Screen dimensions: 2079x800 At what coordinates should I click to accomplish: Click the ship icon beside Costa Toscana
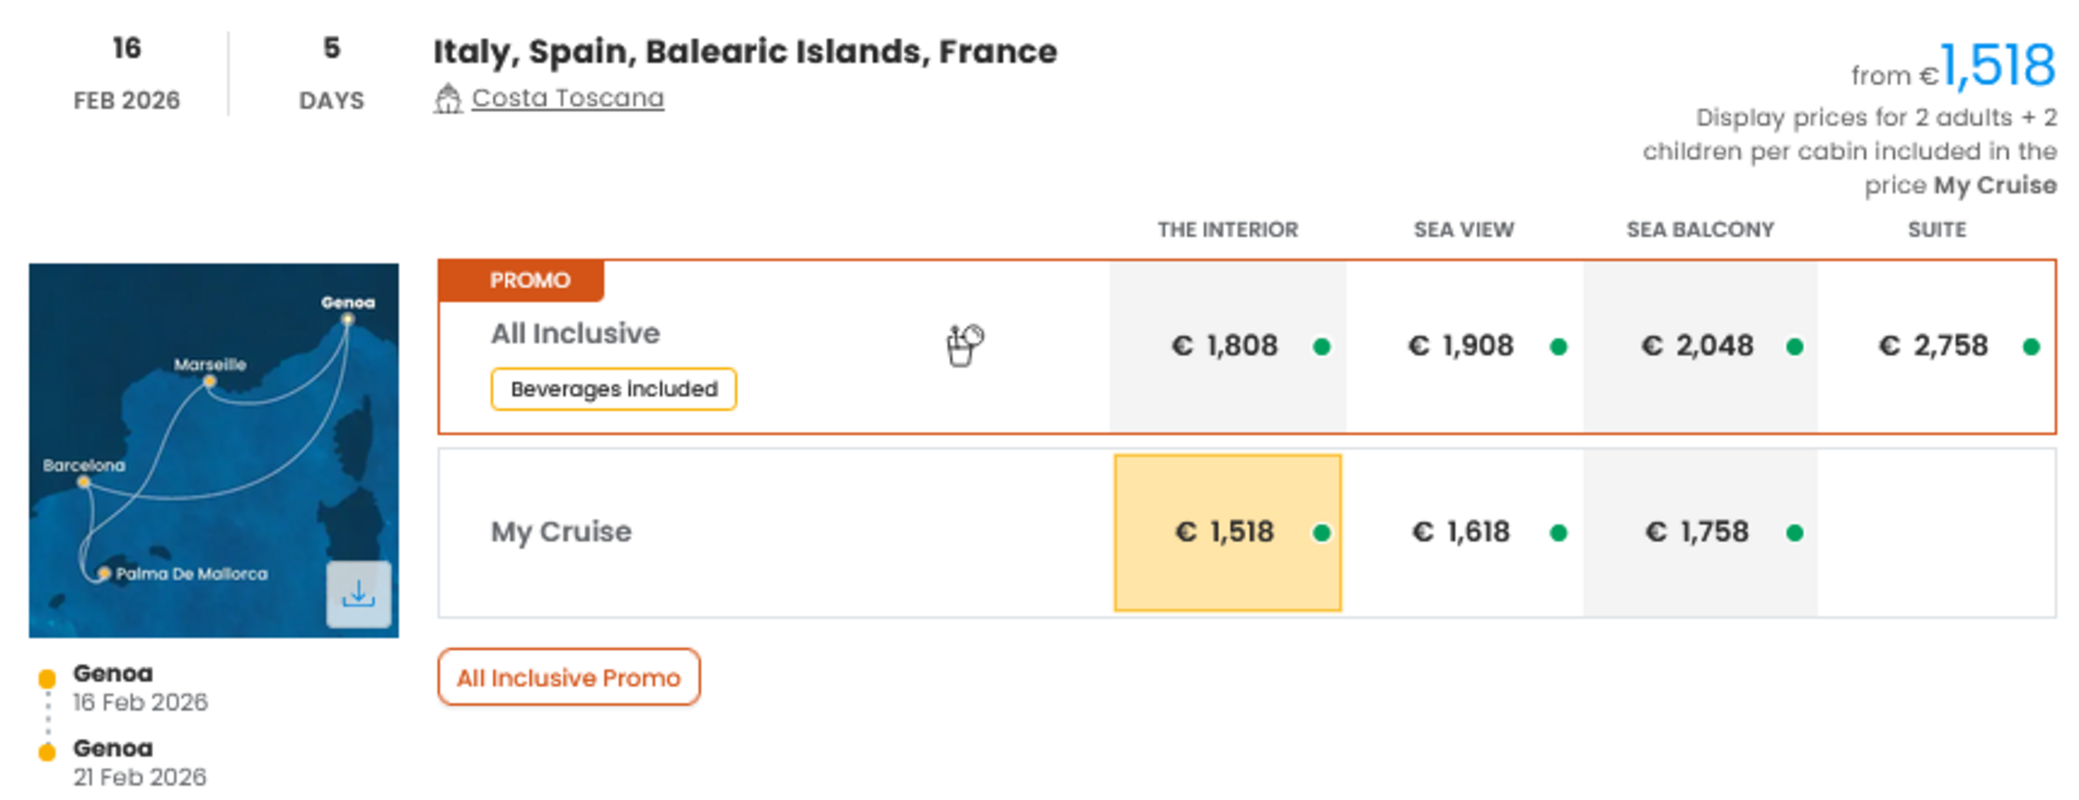pyautogui.click(x=448, y=99)
